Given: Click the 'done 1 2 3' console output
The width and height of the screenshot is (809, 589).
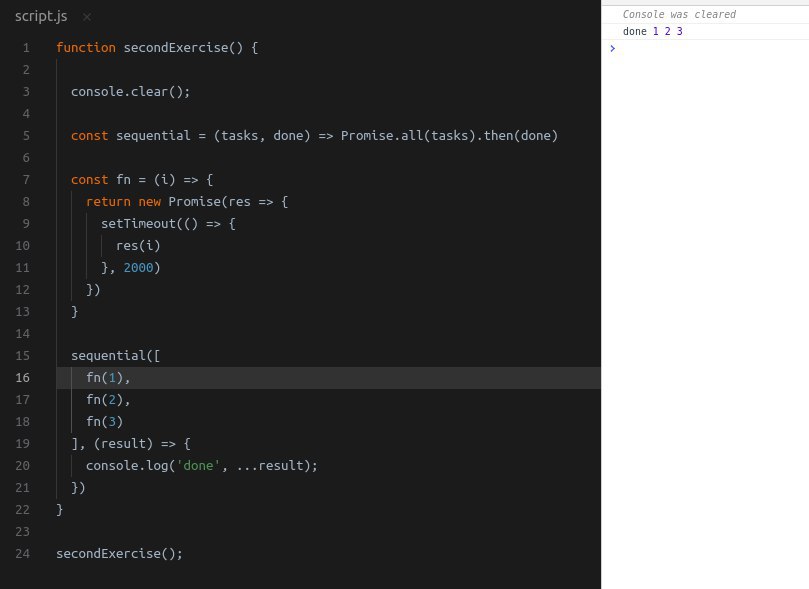Looking at the screenshot, I should pos(653,31).
